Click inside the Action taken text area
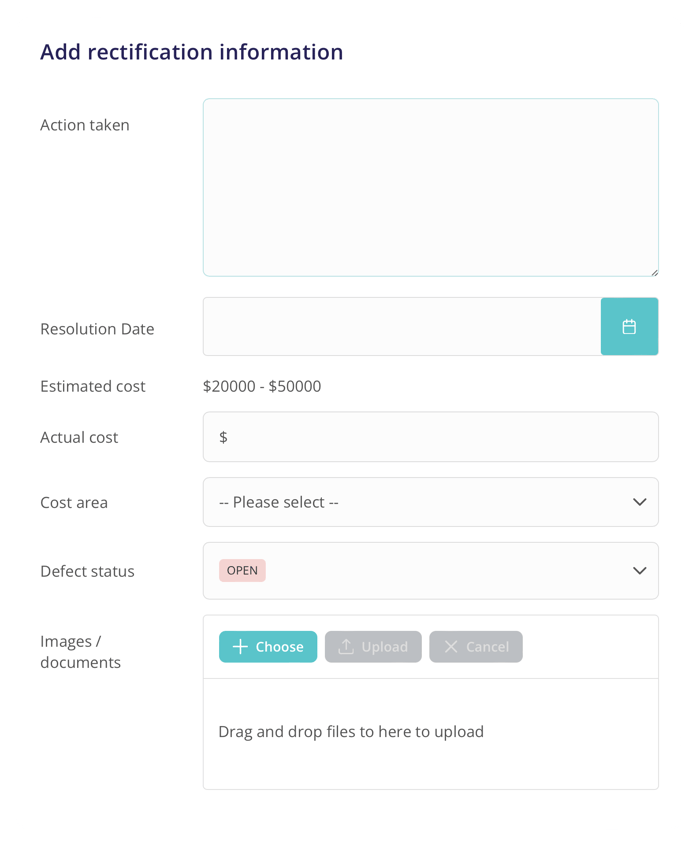Viewport: 700px width, 845px height. pyautogui.click(x=430, y=185)
